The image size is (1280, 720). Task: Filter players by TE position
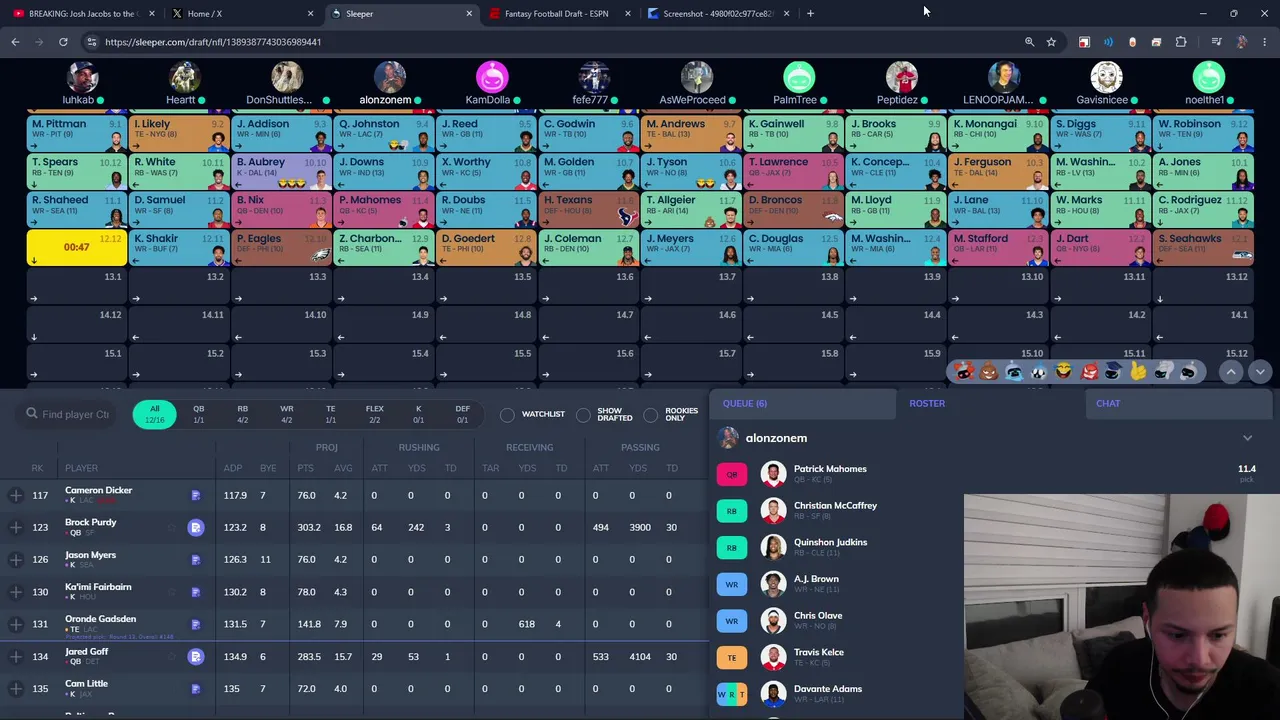[331, 414]
